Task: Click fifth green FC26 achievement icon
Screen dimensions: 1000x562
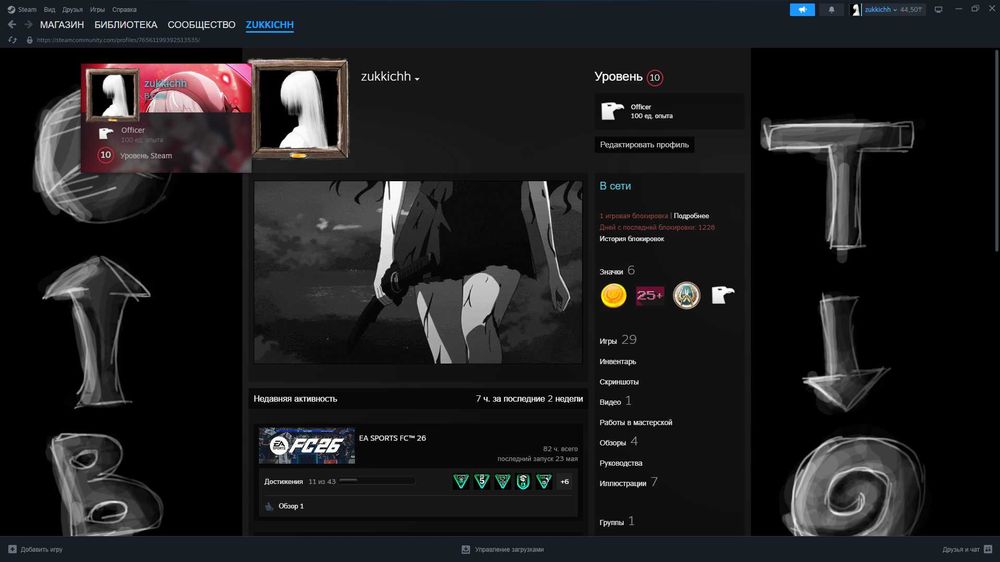Action: tap(544, 482)
